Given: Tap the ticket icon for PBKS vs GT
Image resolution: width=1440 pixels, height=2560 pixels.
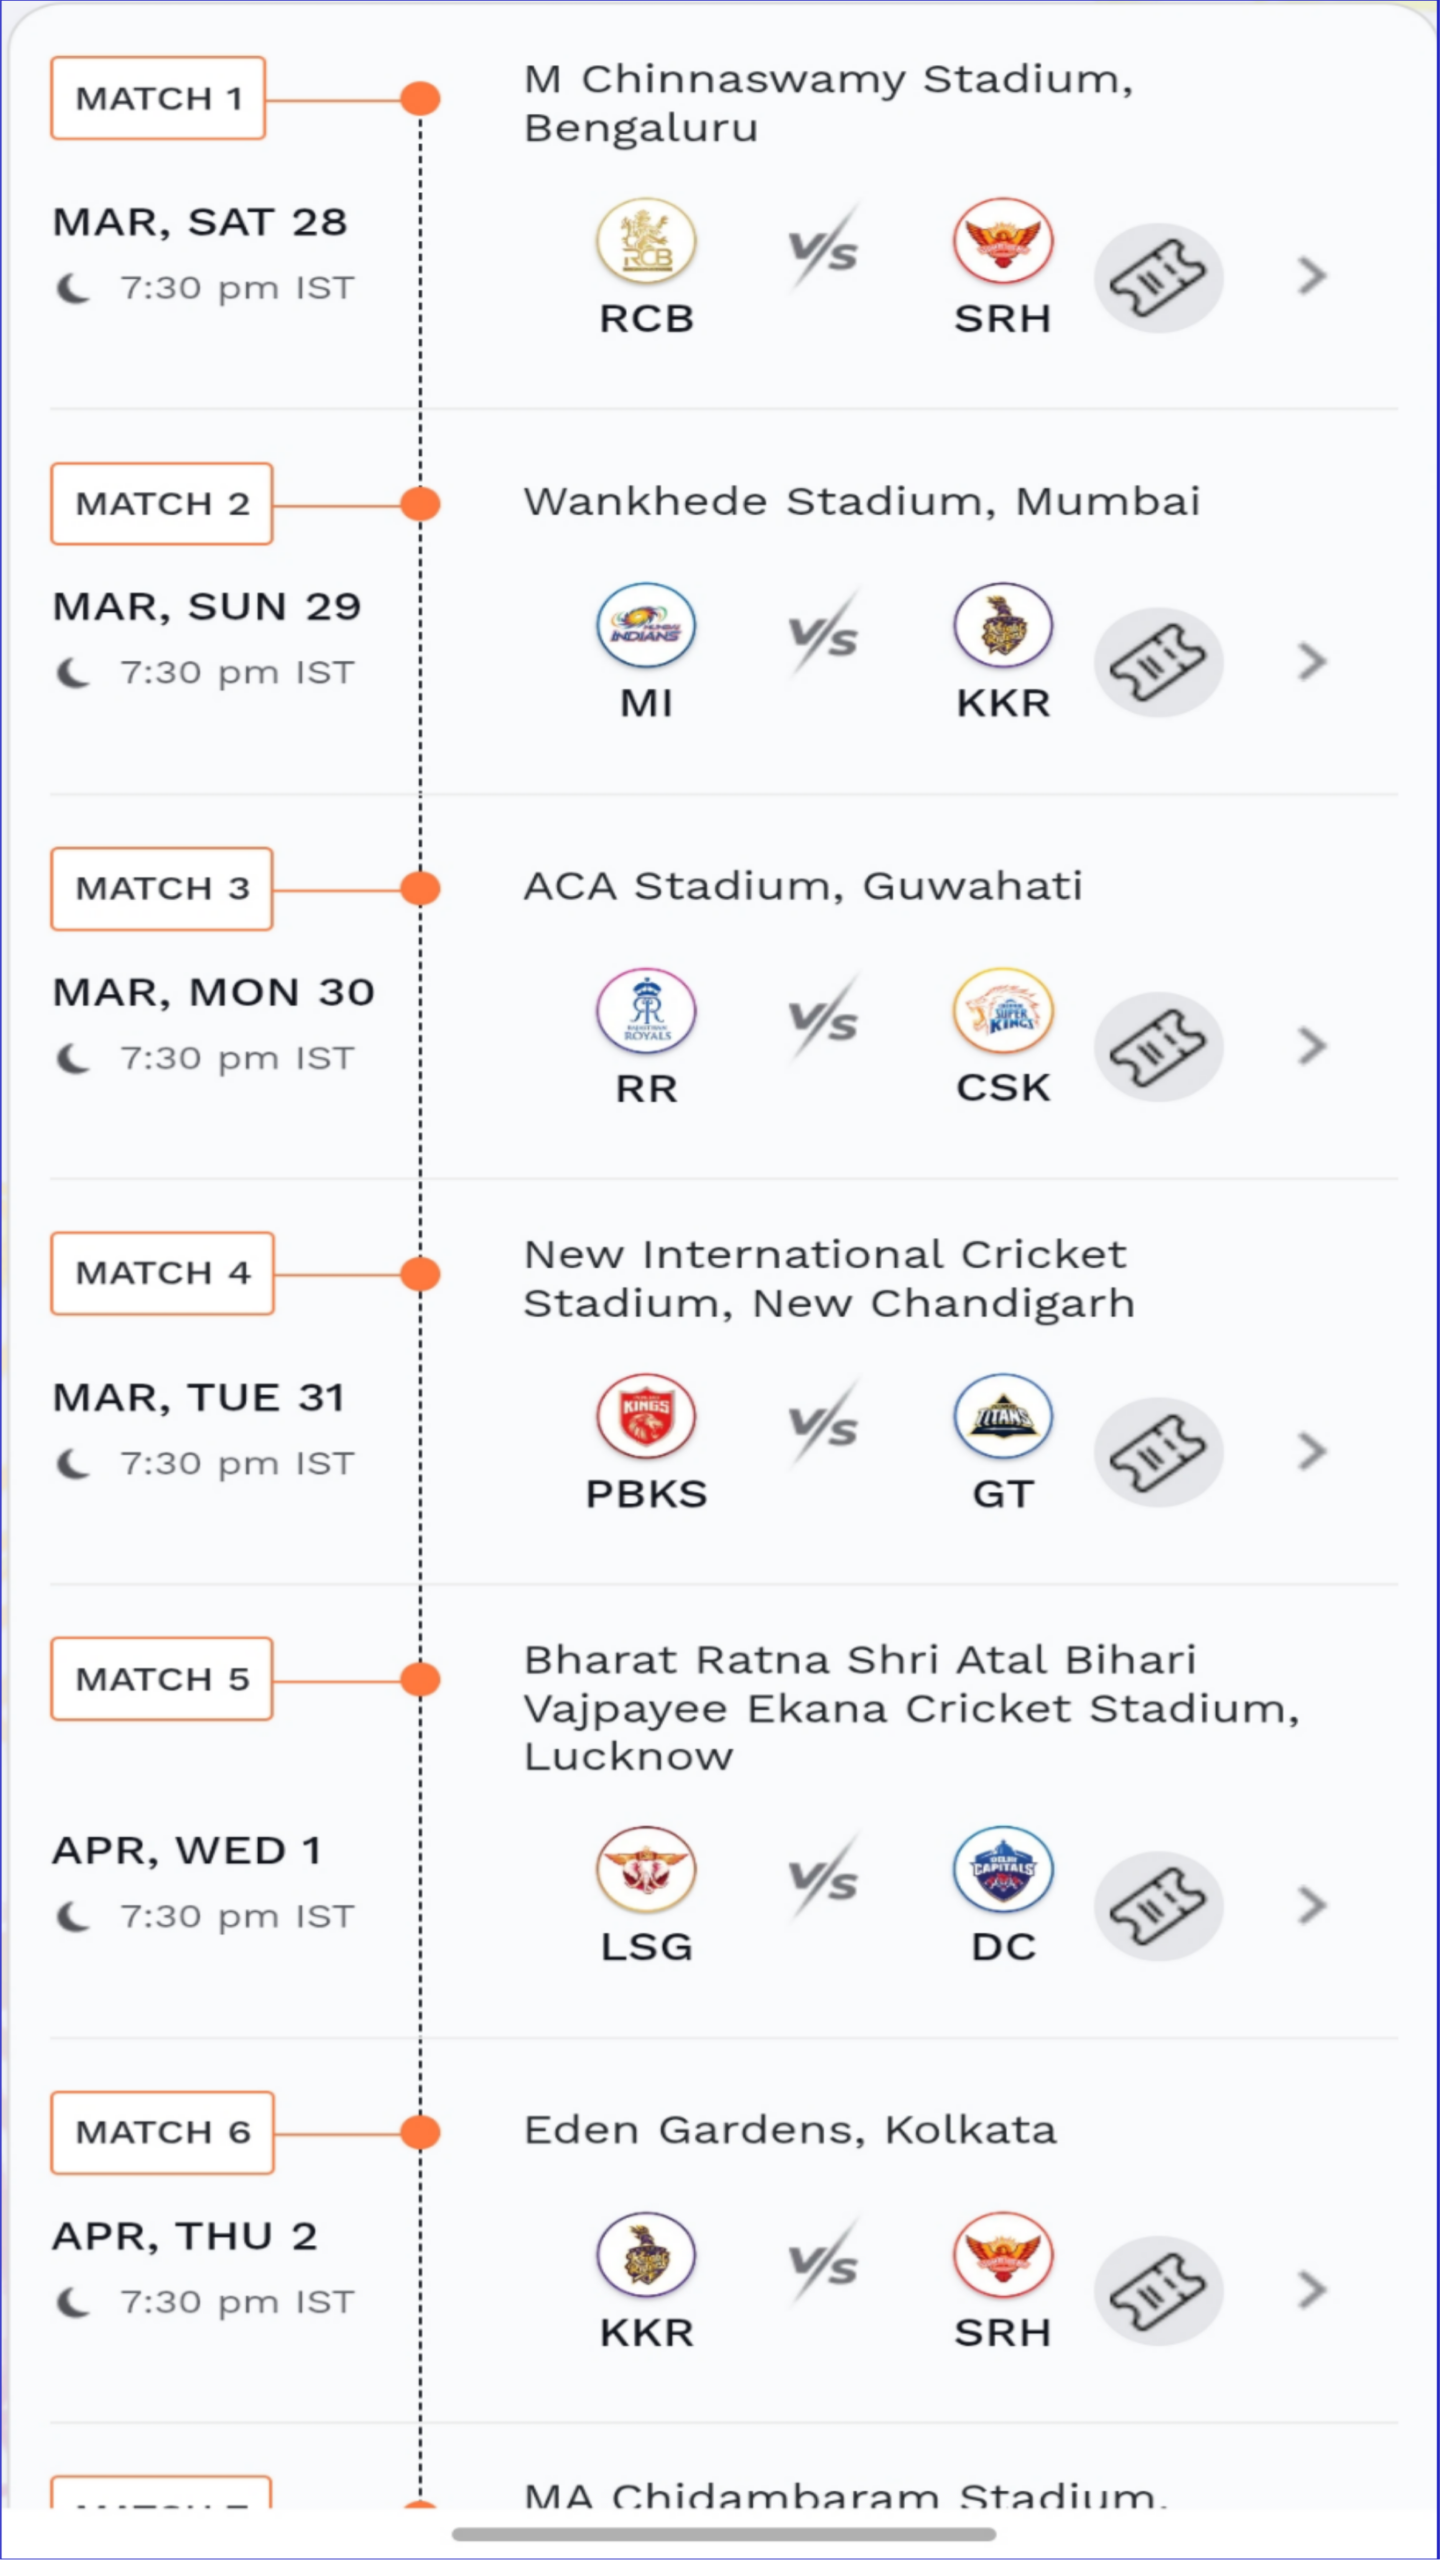Looking at the screenshot, I should 1157,1452.
